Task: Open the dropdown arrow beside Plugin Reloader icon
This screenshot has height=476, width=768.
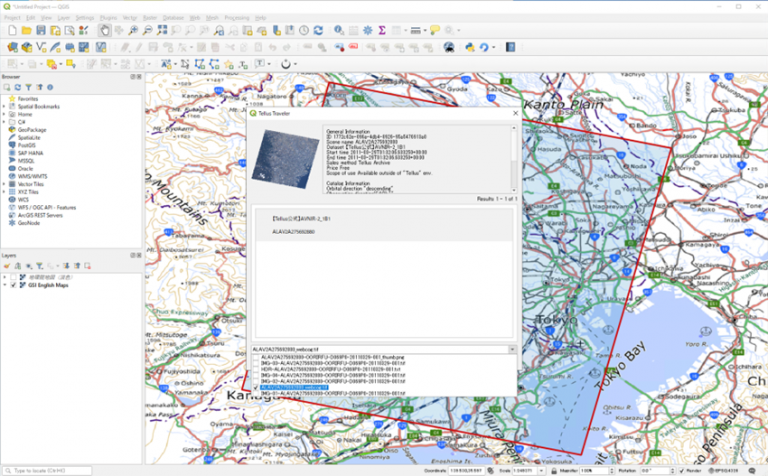Action: click(x=493, y=48)
